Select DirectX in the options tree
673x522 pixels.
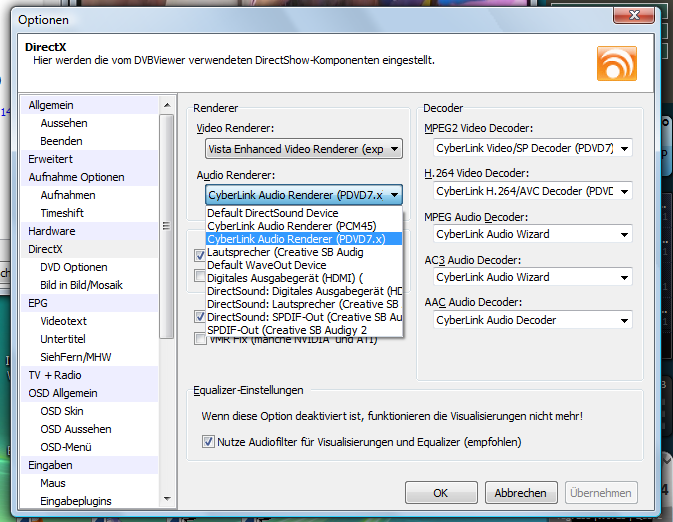click(x=90, y=249)
